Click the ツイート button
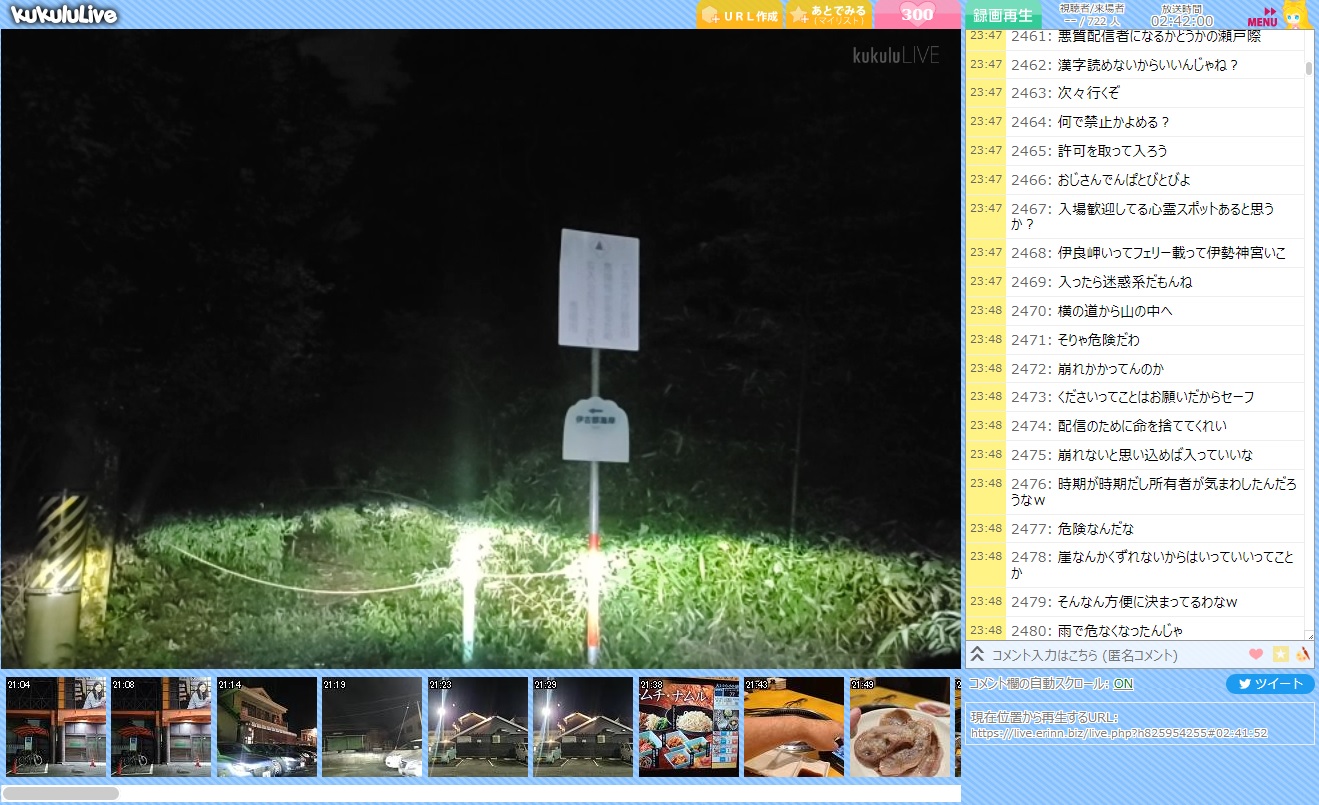The height and width of the screenshot is (805, 1319). (1269, 684)
